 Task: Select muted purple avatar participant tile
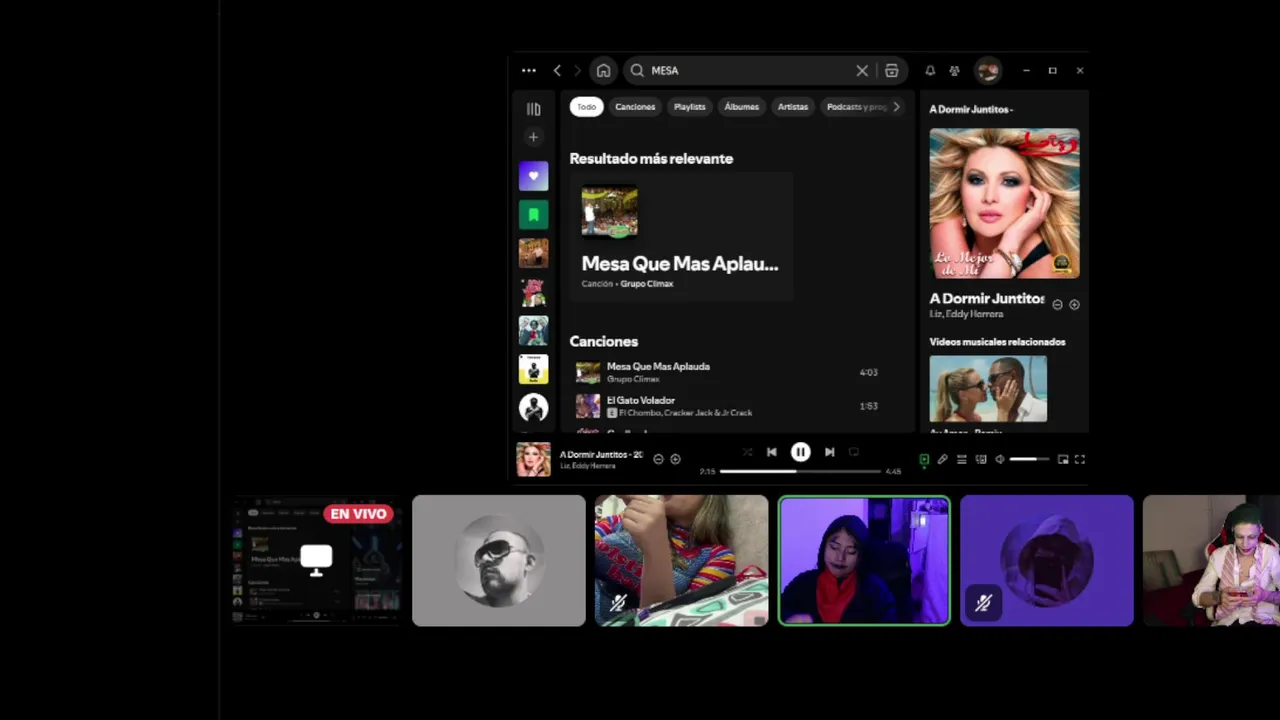(1047, 561)
